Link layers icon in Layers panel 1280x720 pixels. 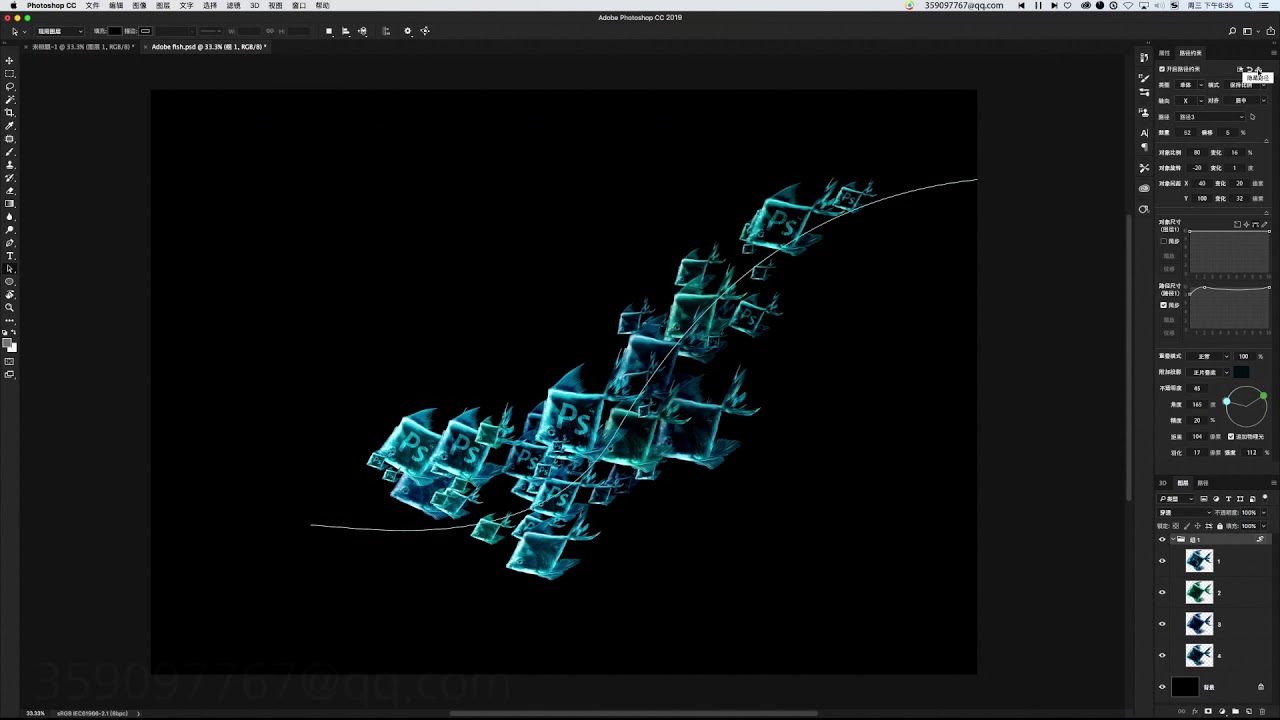pos(1182,711)
